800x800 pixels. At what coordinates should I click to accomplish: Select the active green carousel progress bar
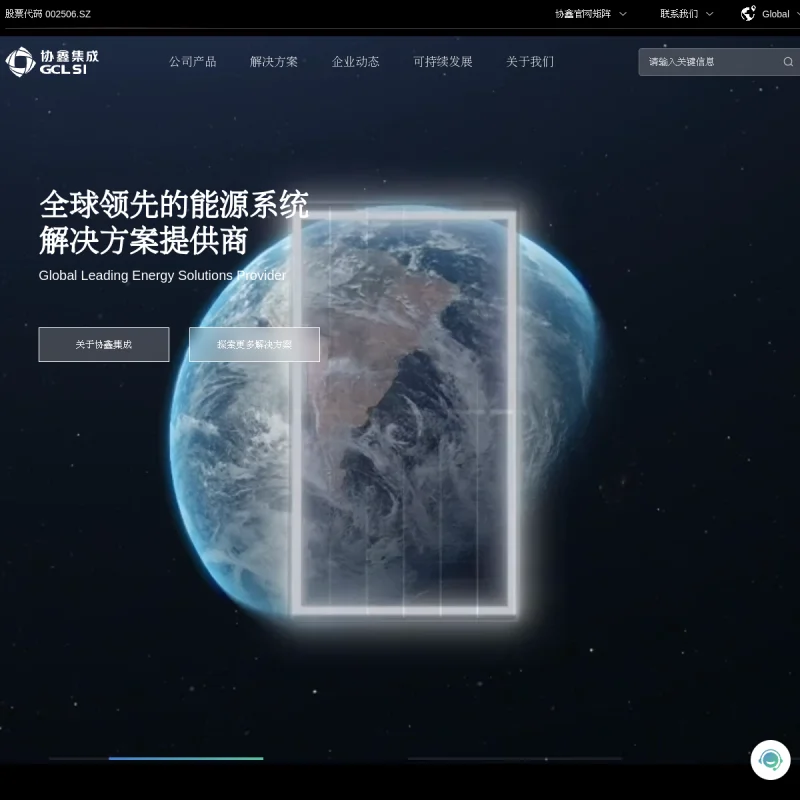click(x=186, y=759)
